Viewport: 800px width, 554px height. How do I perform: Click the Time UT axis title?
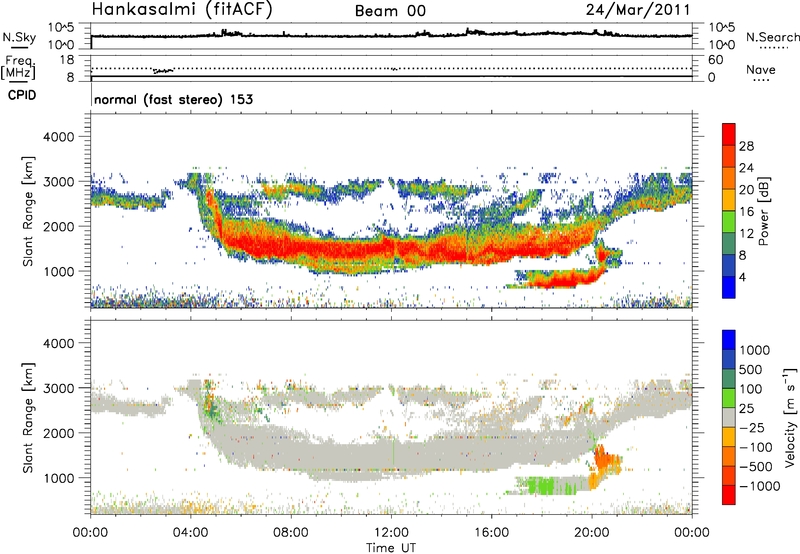click(x=391, y=548)
